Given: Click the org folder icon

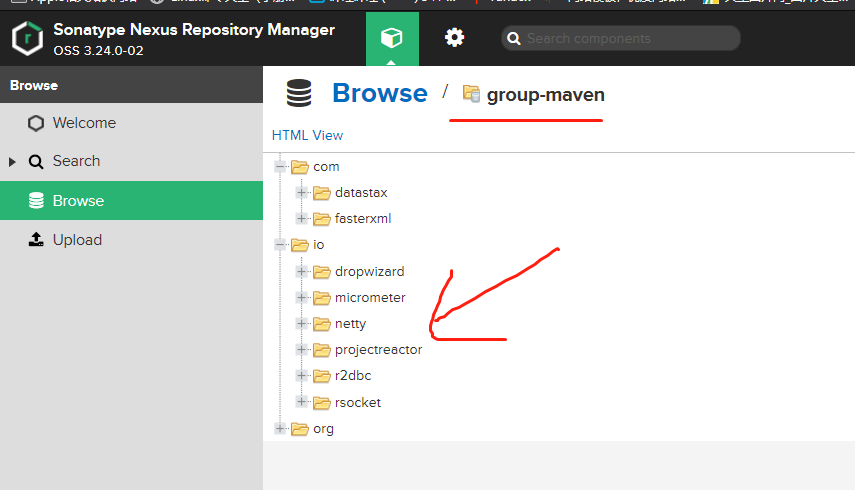Looking at the screenshot, I should tap(300, 429).
